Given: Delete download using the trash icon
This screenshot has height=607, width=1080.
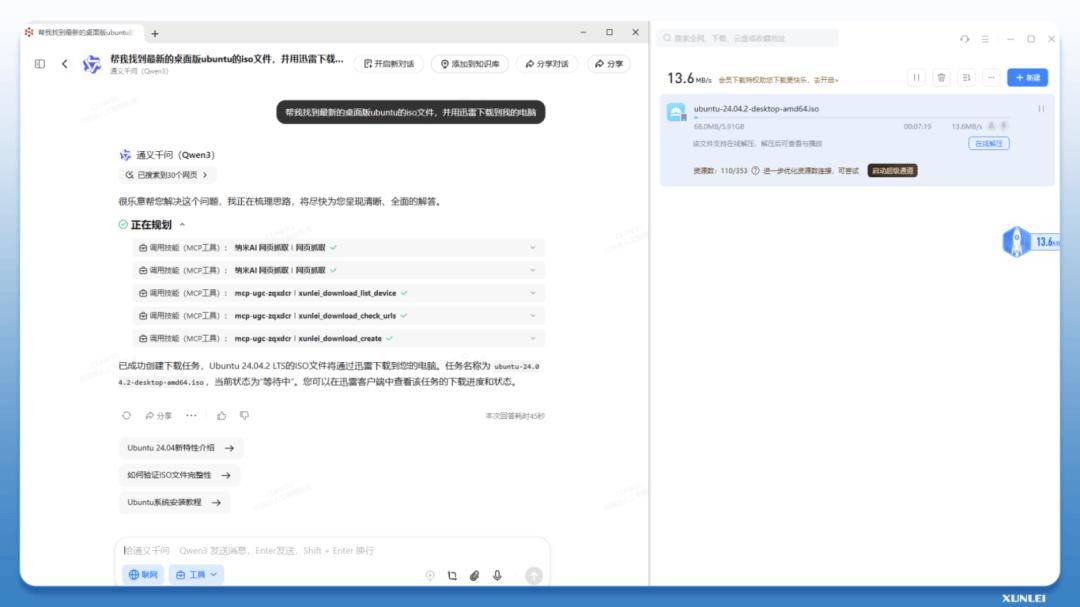Looking at the screenshot, I should pos(941,78).
